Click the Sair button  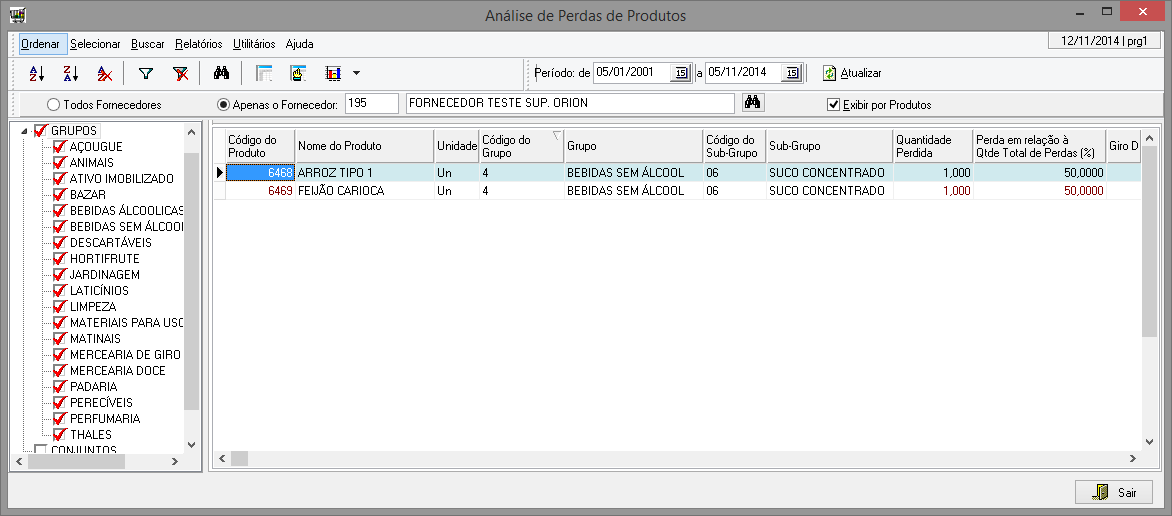coord(1114,492)
